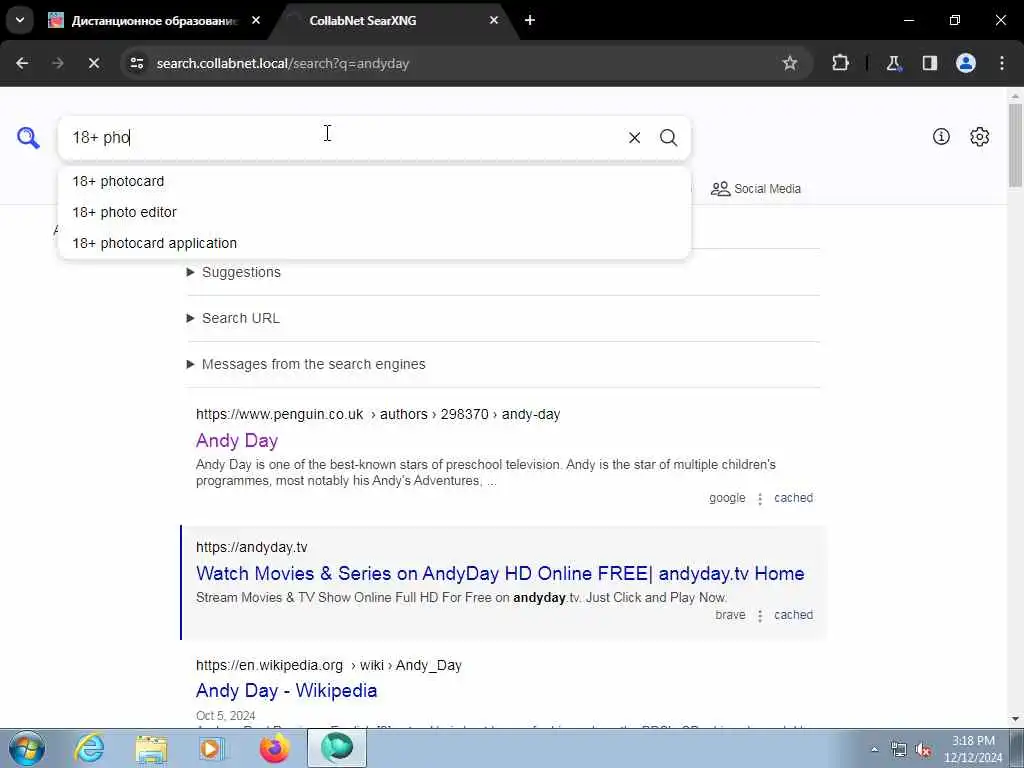Choose suggestion '18+ photocard application'
Image resolution: width=1024 pixels, height=768 pixels.
tap(374, 243)
